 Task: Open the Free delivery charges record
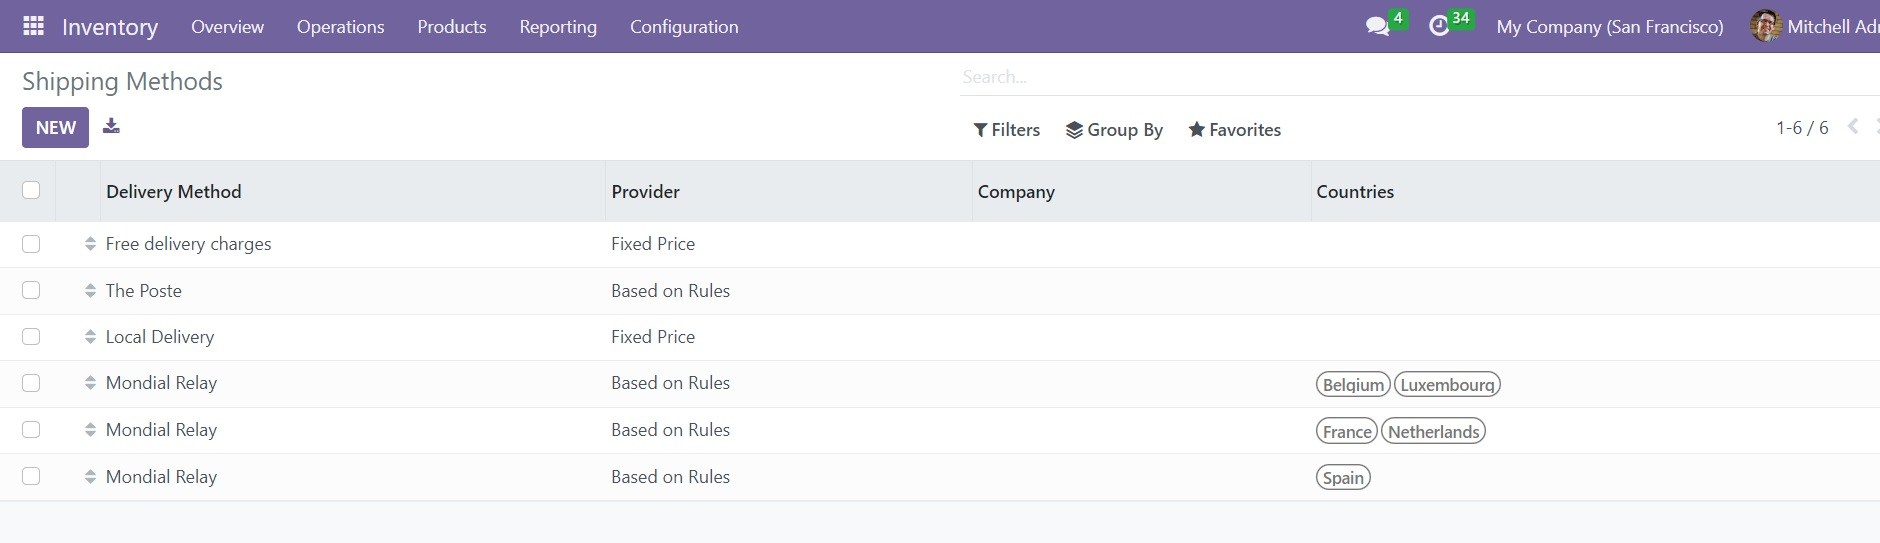pos(188,244)
